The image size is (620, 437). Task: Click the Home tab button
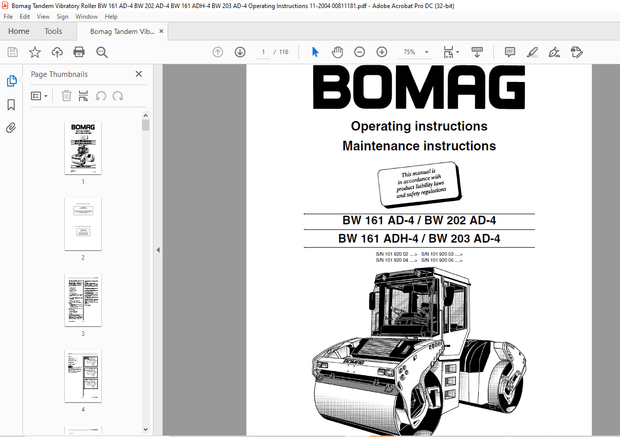18,31
